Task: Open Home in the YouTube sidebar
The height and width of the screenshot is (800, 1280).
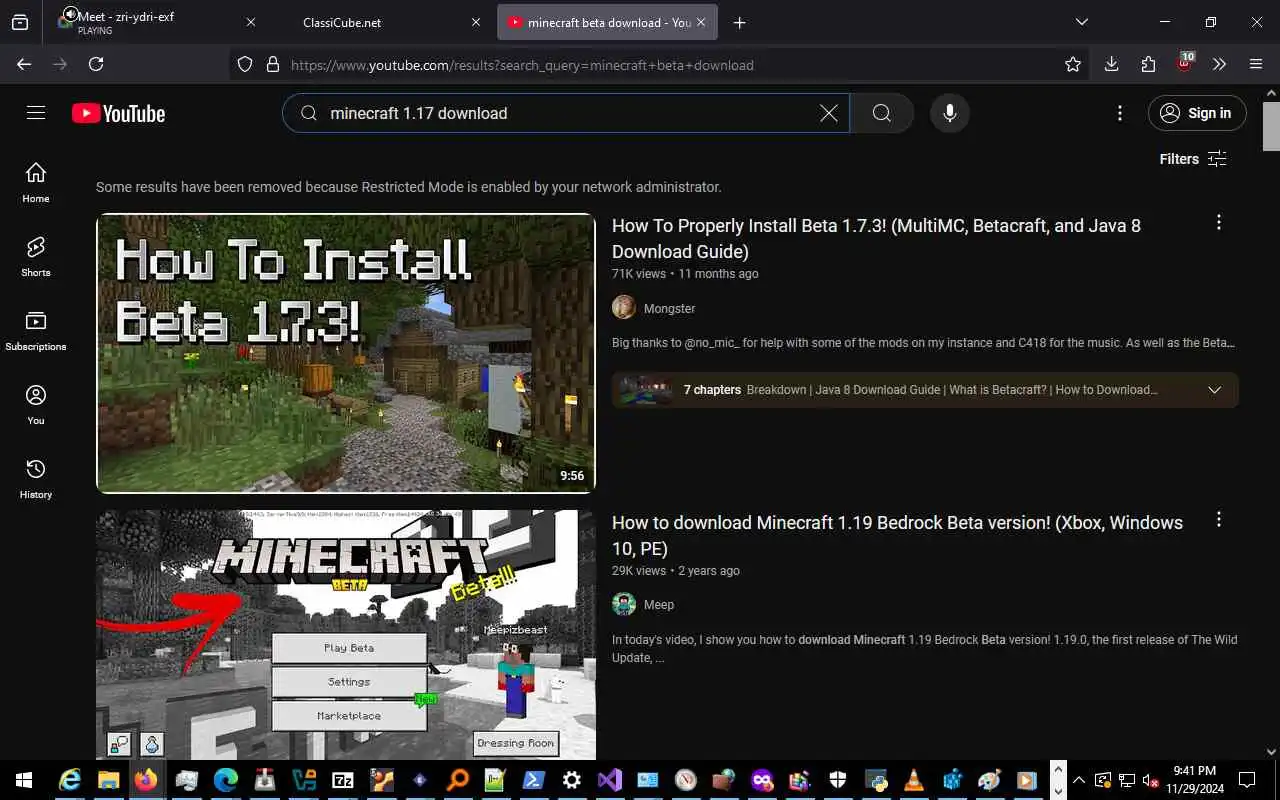Action: pos(36,182)
